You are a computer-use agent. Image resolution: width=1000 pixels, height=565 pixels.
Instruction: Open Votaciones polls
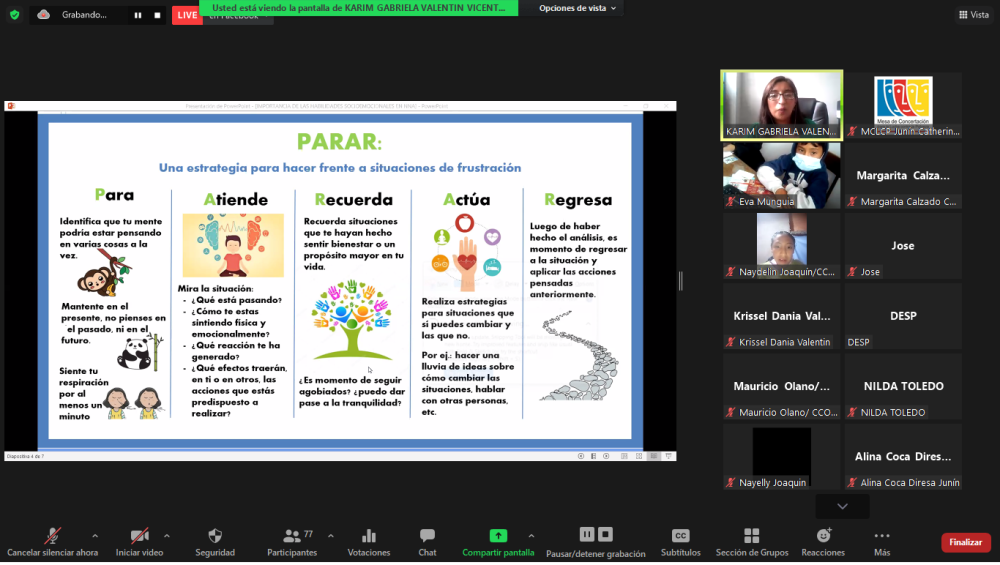pyautogui.click(x=369, y=541)
